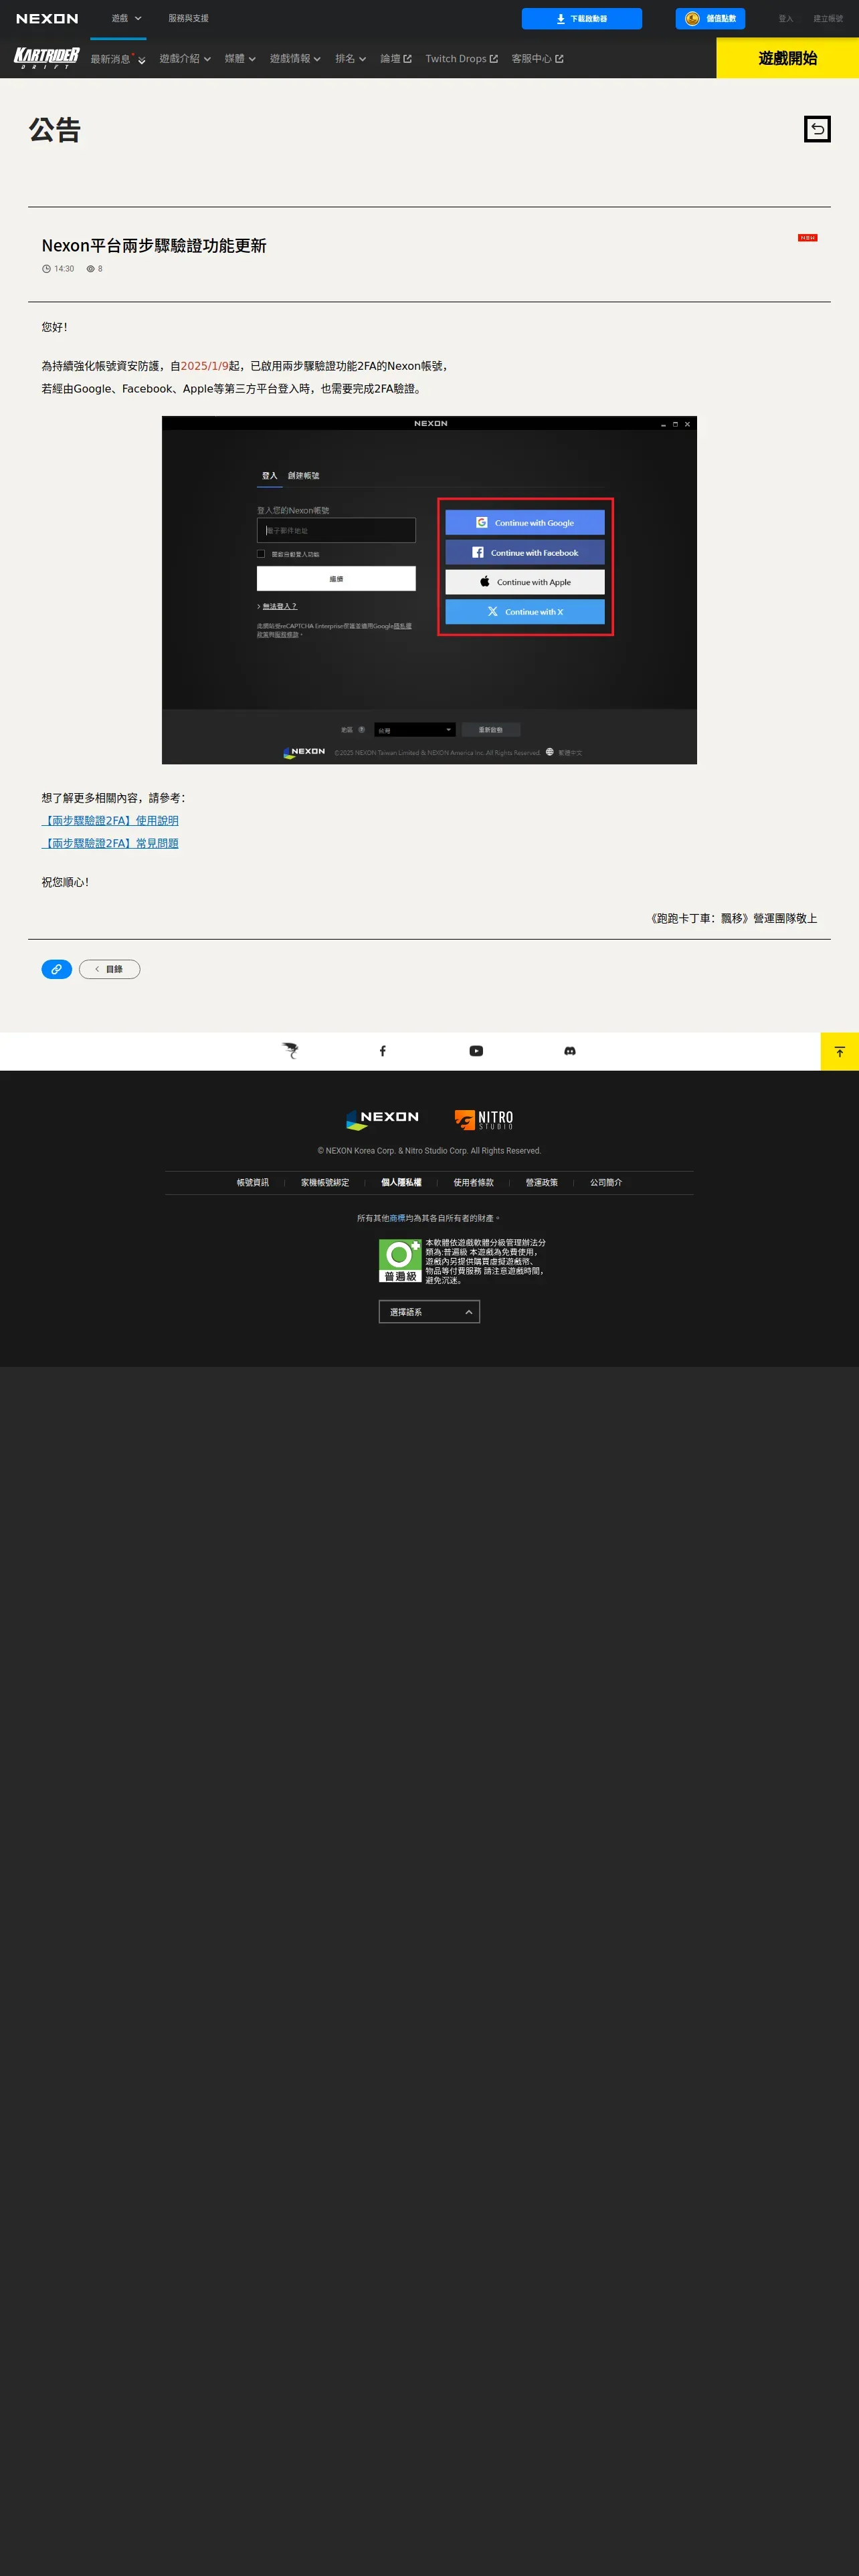The width and height of the screenshot is (859, 2576).
Task: Open the 【兩步驟驗證2FA】使用說明 link
Action: 110,821
